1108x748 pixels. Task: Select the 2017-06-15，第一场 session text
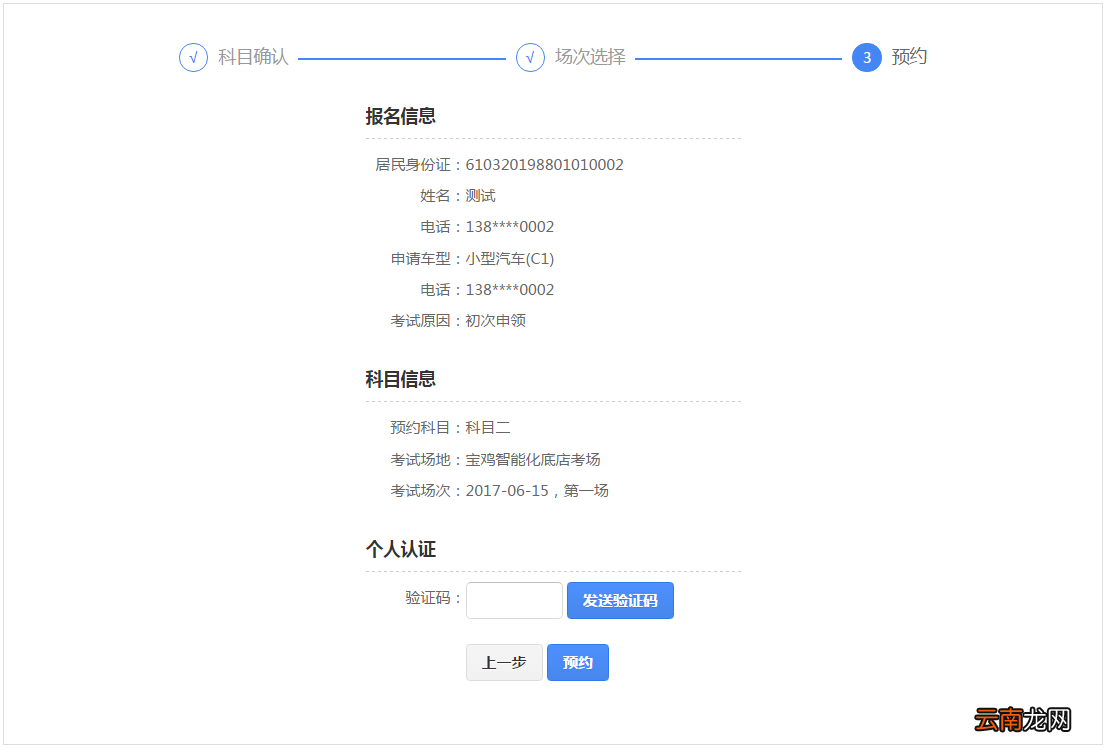click(537, 490)
